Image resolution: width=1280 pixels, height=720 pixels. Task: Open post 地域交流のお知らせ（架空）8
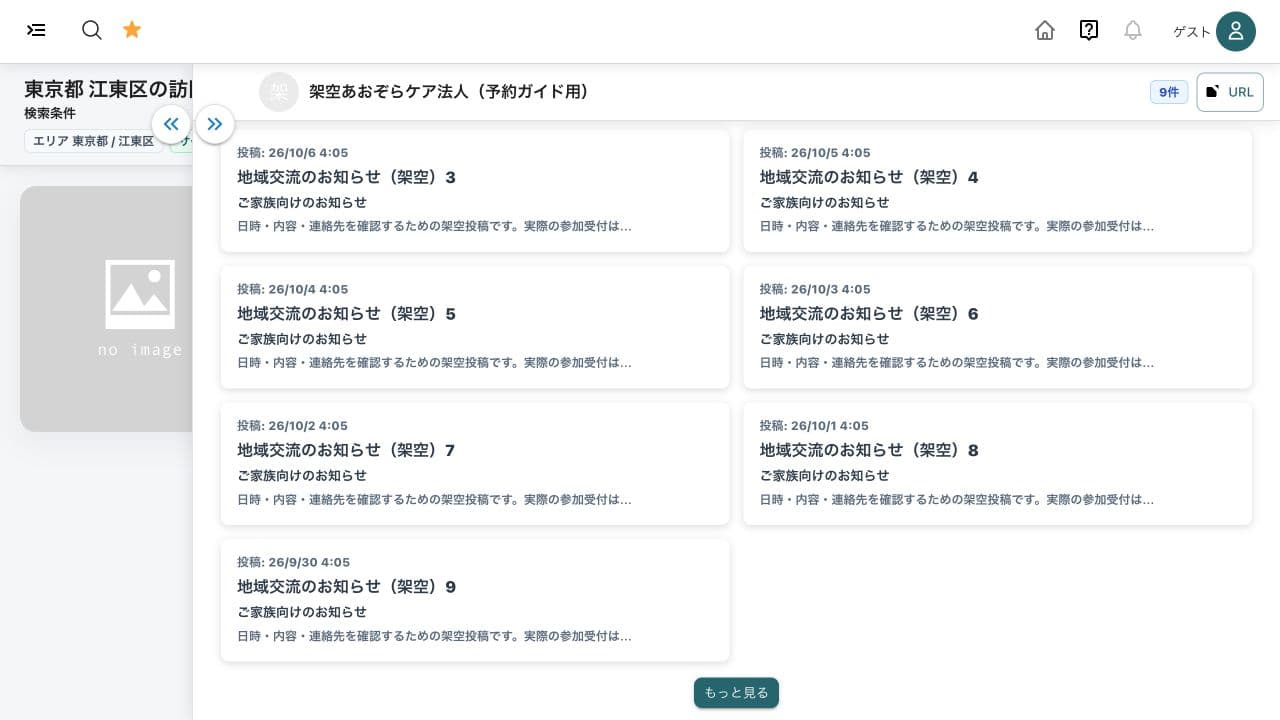coord(997,464)
